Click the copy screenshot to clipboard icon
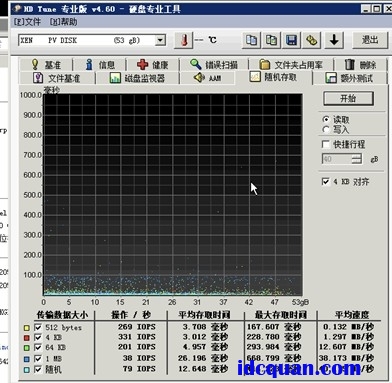 (271, 41)
